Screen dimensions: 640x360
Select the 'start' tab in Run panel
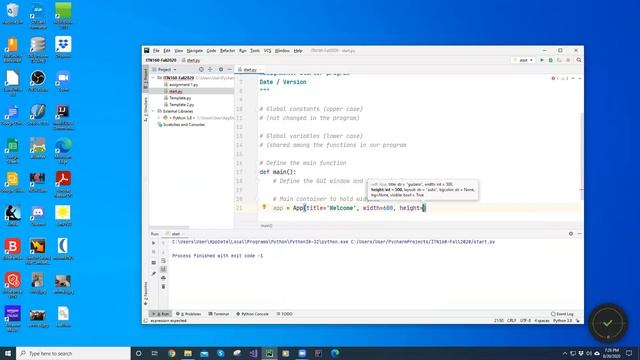tap(176, 234)
